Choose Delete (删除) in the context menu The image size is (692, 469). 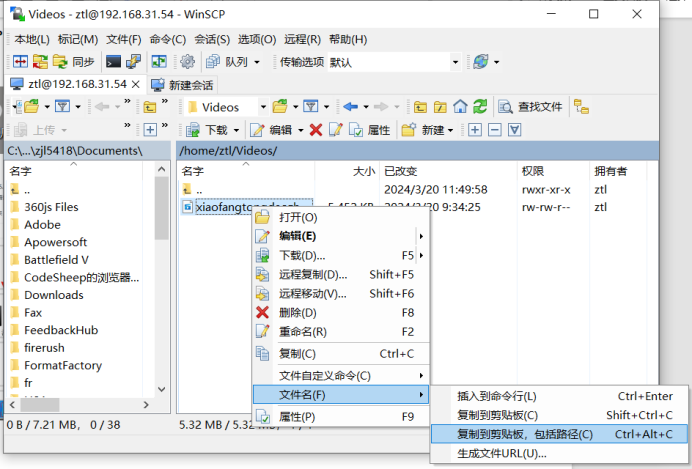tap(341, 313)
